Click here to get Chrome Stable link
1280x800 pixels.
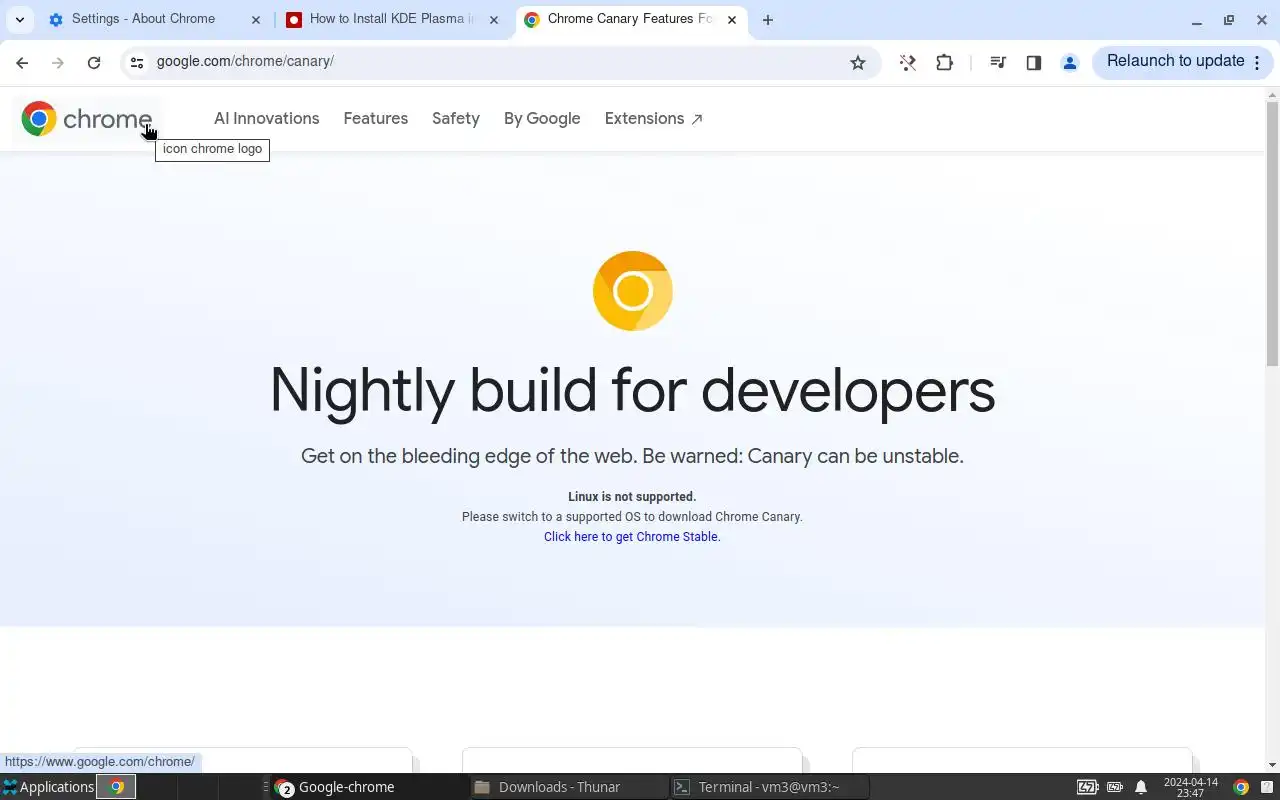632,537
